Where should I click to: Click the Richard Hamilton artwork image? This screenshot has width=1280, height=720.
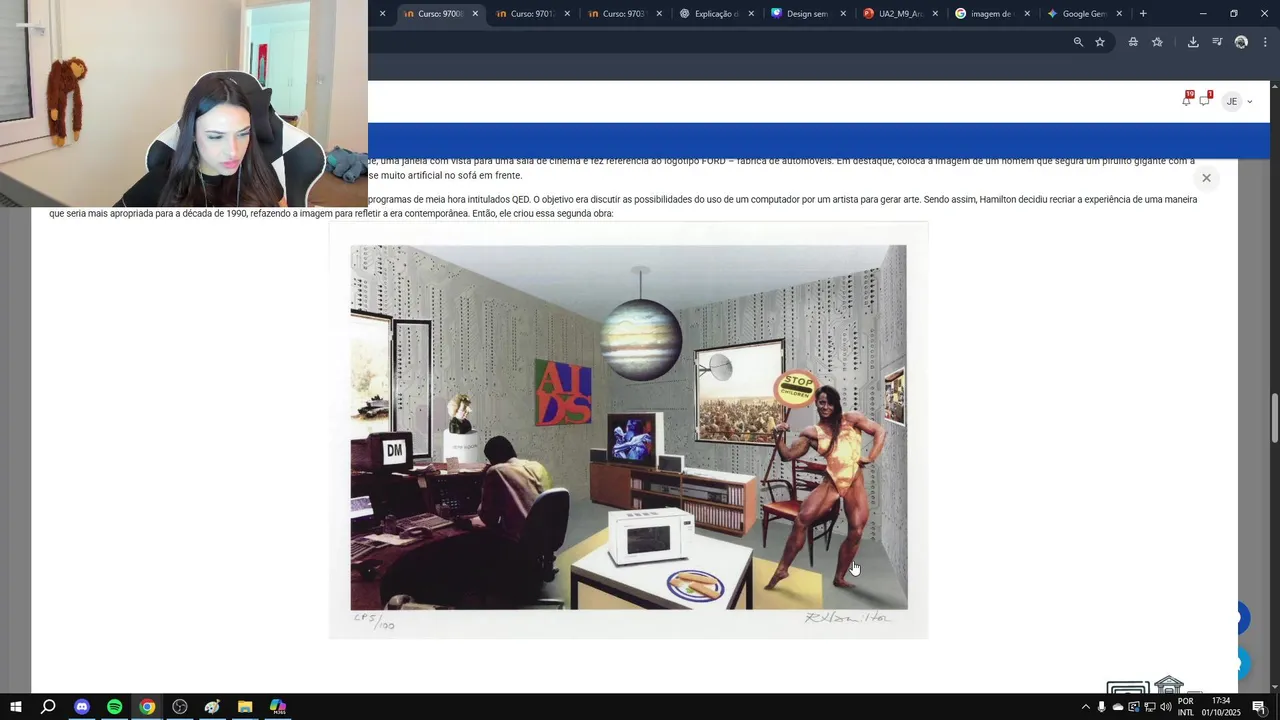(x=629, y=428)
